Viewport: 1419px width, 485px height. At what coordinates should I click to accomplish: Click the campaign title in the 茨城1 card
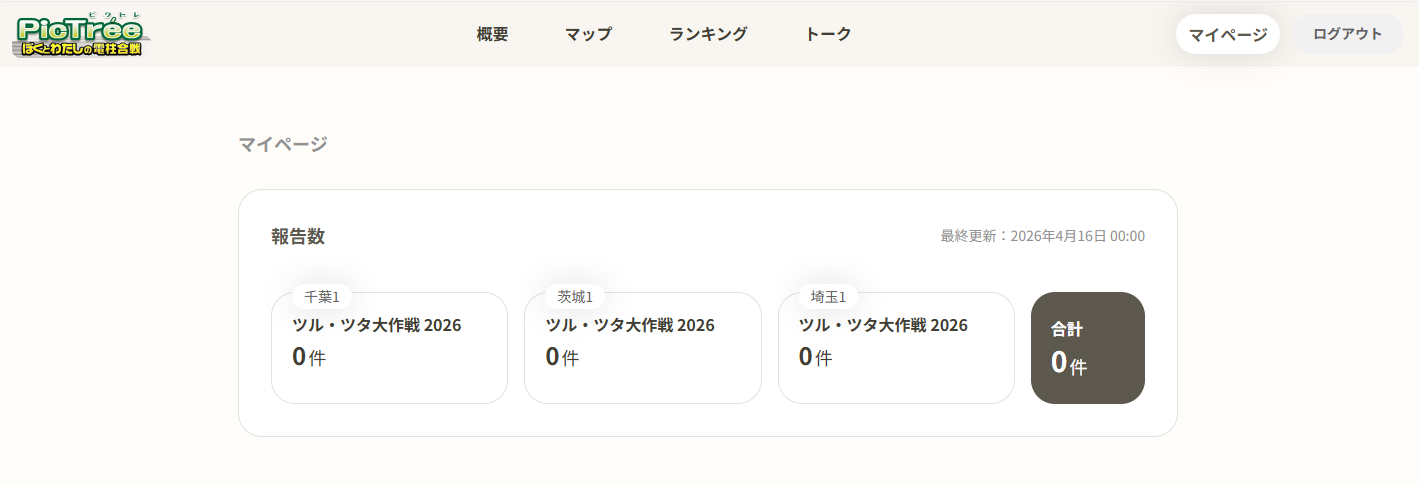click(630, 325)
